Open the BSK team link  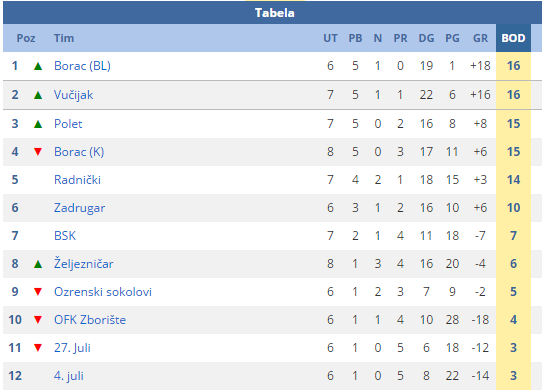(x=65, y=236)
